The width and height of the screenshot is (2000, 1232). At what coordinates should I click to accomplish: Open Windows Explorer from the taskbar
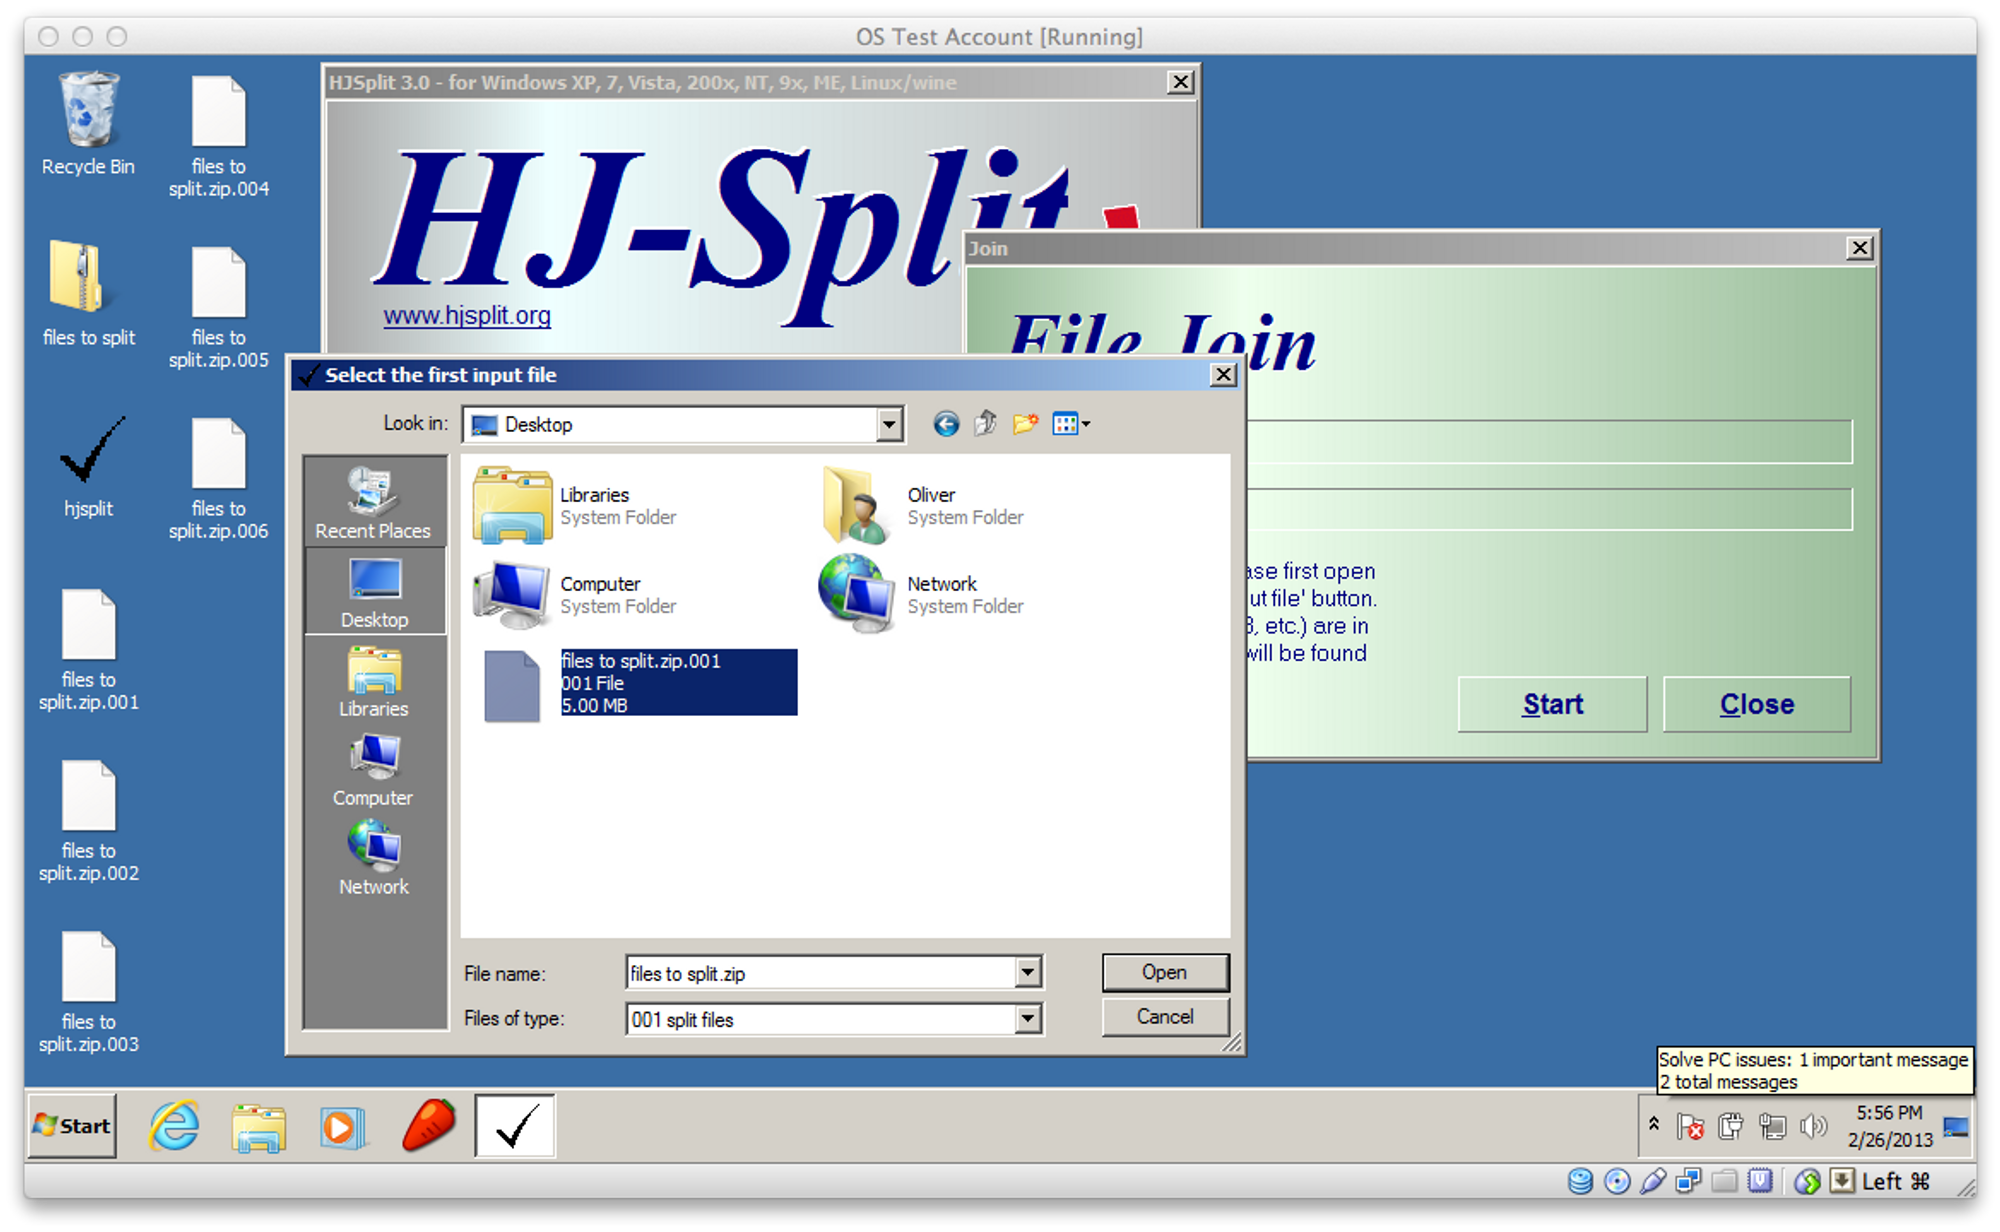[x=259, y=1127]
